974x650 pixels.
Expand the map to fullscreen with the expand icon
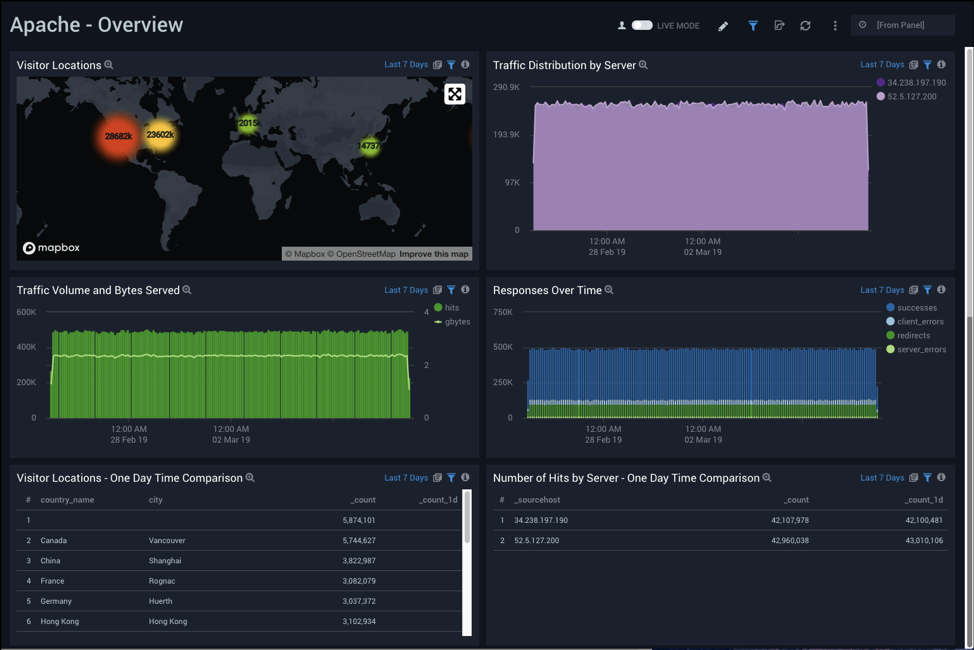pos(455,93)
